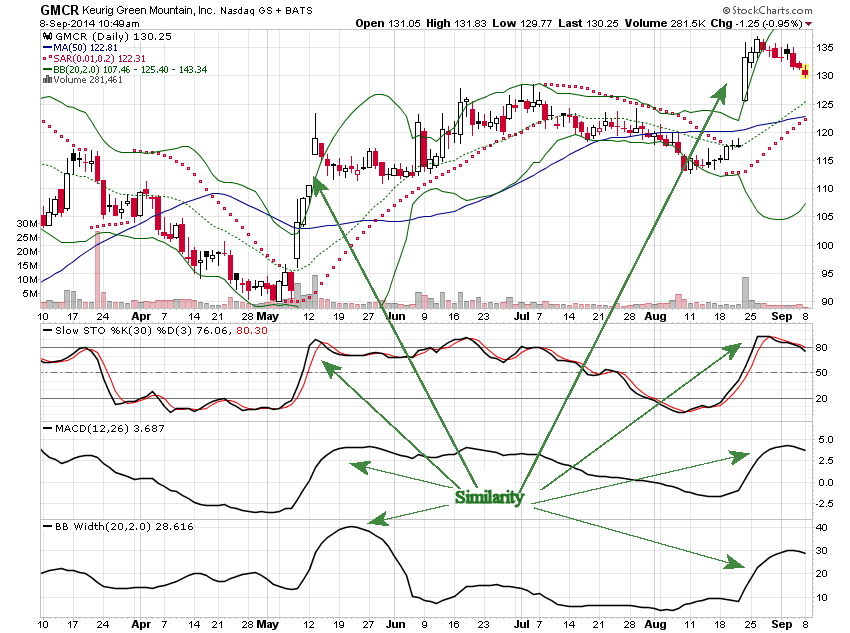Click the GMCR ticker symbol in the header
This screenshot has width=850, height=633.
click(x=60, y=10)
